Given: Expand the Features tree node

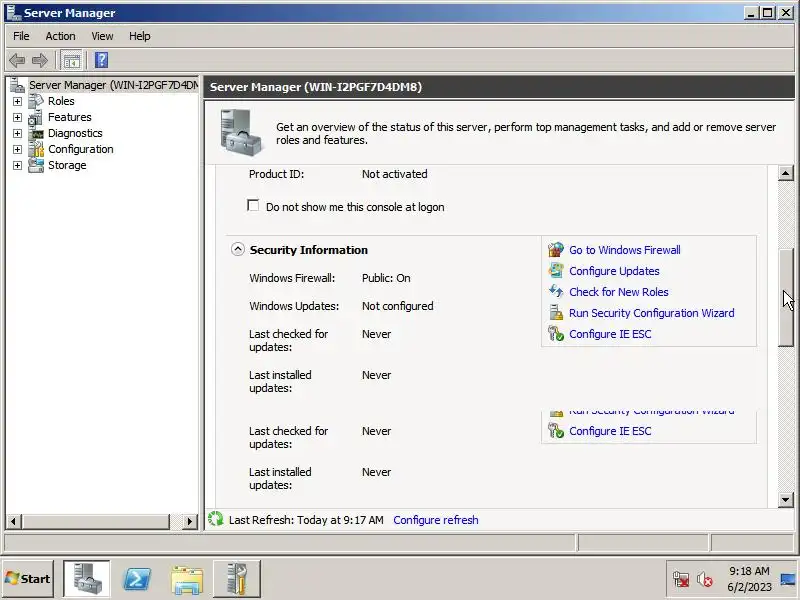Looking at the screenshot, I should (17, 117).
